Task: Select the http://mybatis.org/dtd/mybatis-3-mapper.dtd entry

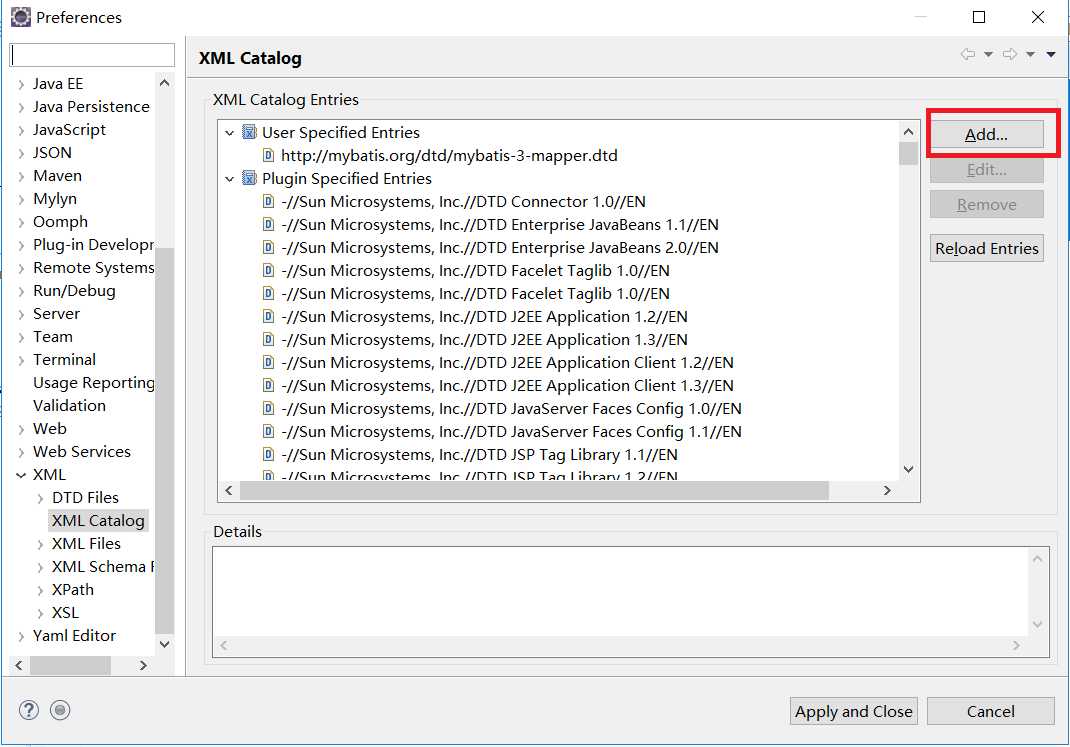Action: coord(449,156)
